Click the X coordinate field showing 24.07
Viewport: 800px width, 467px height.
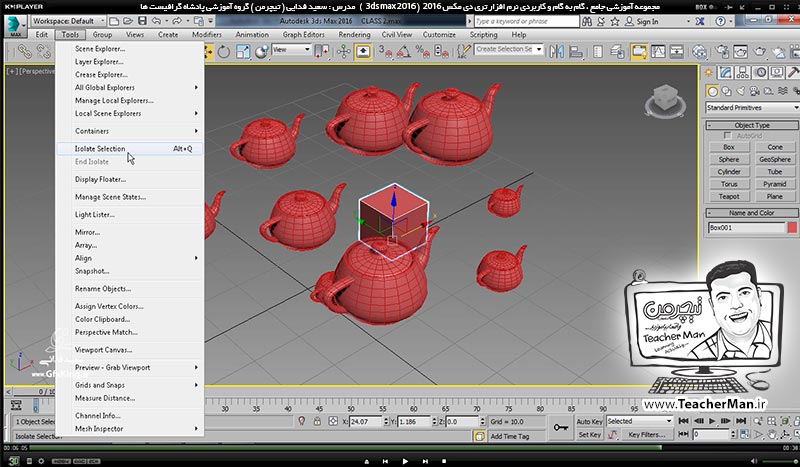coord(365,422)
